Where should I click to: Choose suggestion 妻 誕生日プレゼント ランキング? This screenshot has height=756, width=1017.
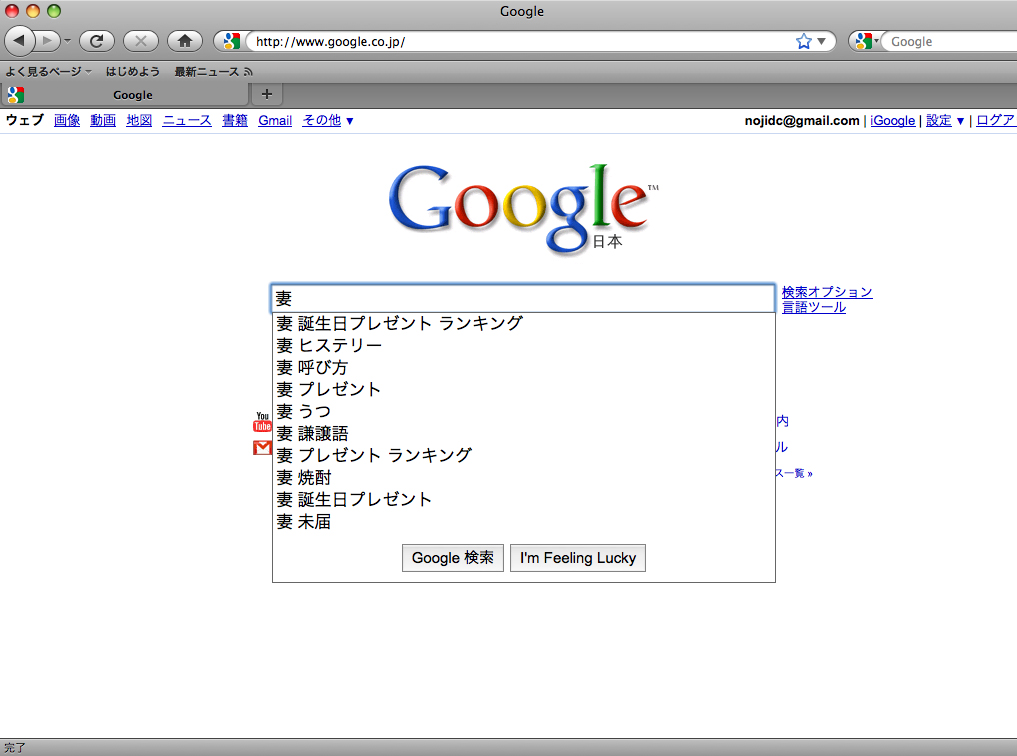tap(523, 323)
